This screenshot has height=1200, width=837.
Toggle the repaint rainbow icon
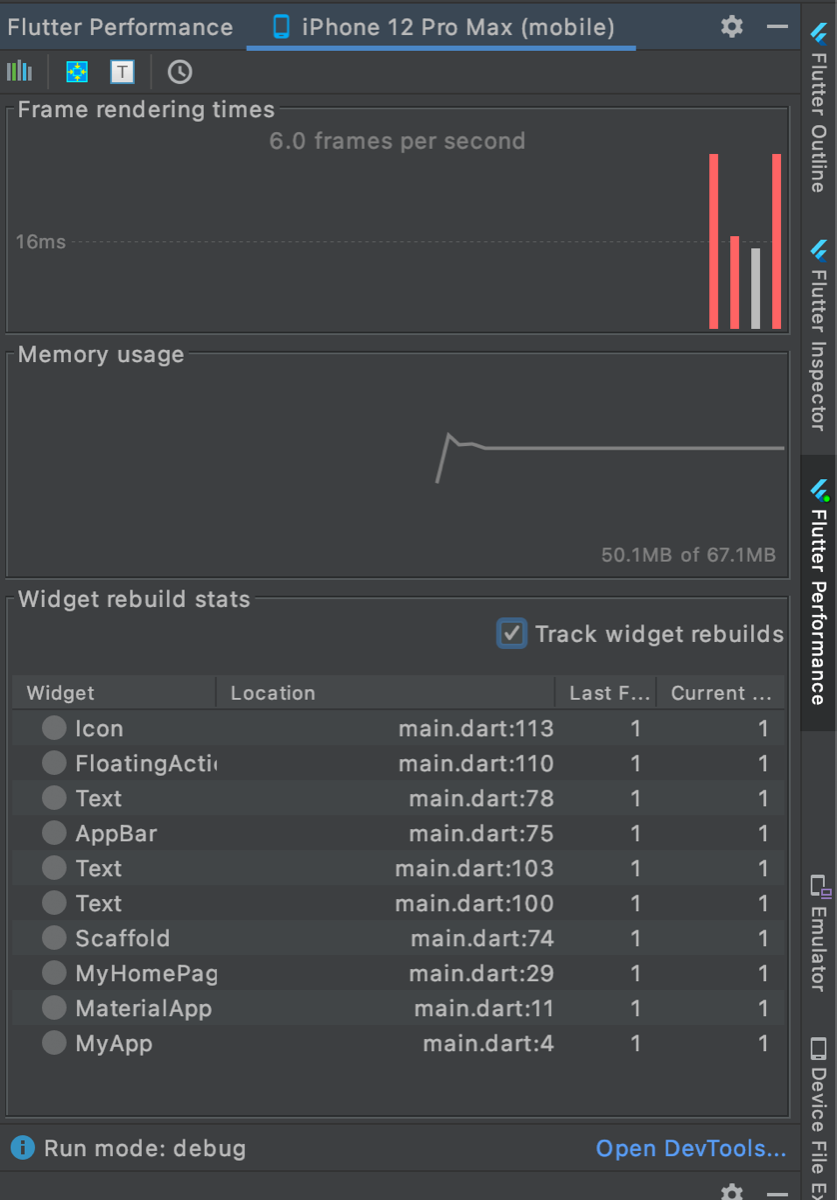tap(77, 71)
